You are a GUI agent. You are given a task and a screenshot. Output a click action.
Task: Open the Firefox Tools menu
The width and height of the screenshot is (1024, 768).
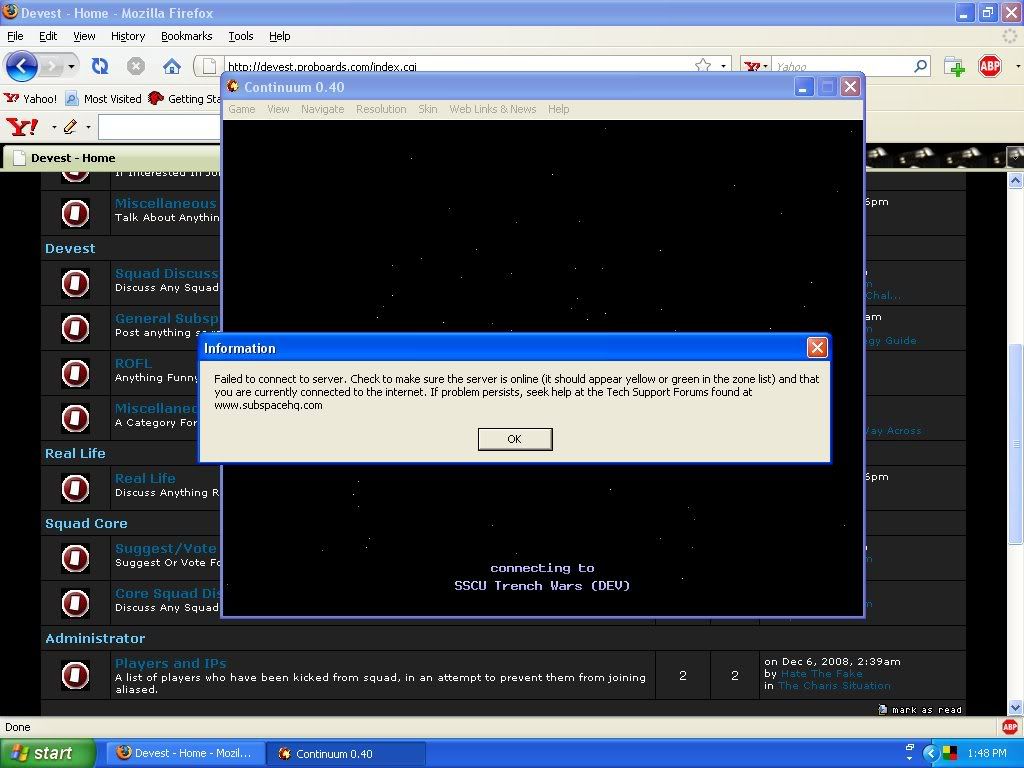(x=240, y=36)
